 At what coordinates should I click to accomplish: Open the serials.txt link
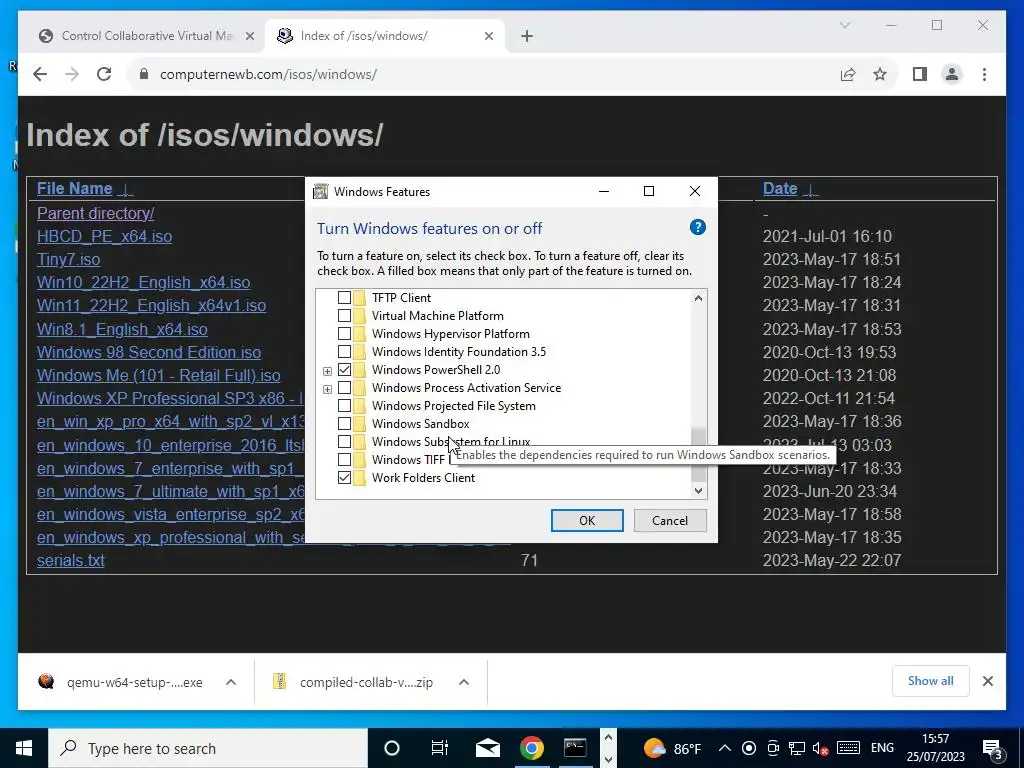tap(71, 560)
